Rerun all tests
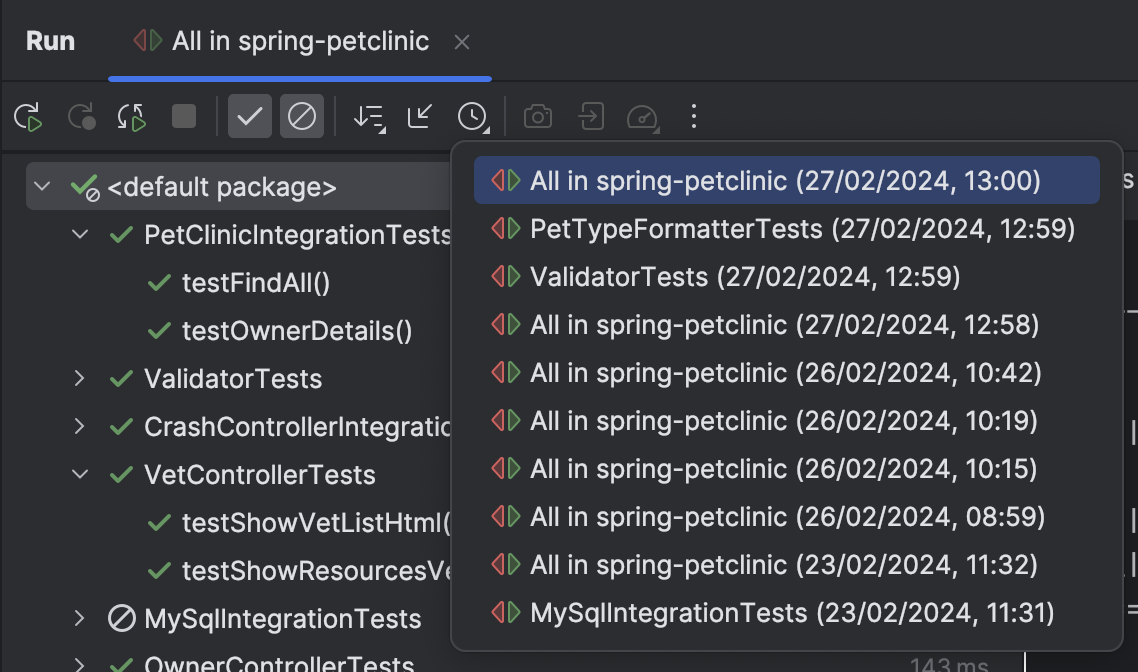 [x=27, y=116]
